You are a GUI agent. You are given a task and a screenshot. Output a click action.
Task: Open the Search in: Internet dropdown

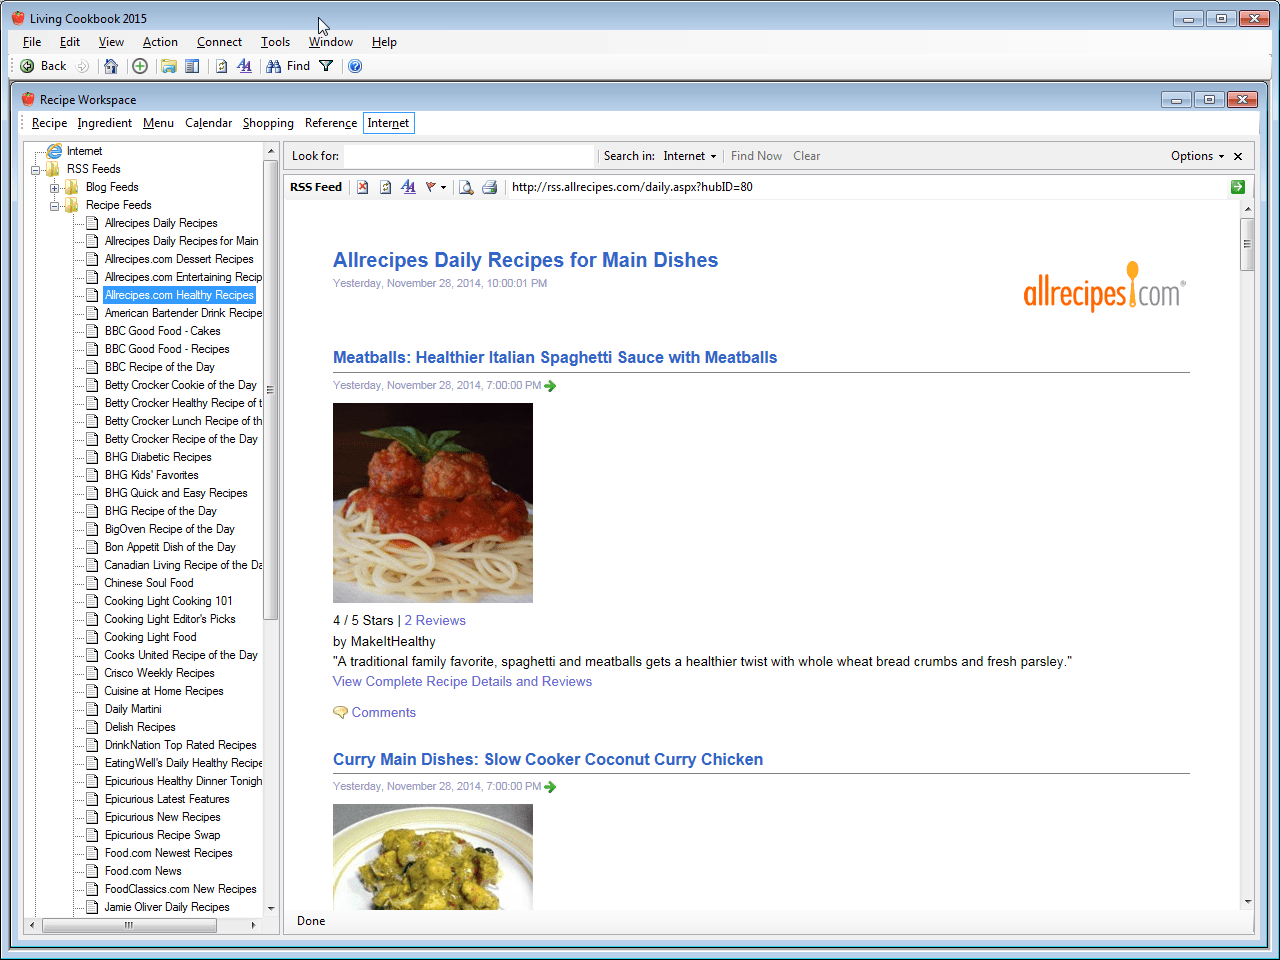tap(690, 156)
